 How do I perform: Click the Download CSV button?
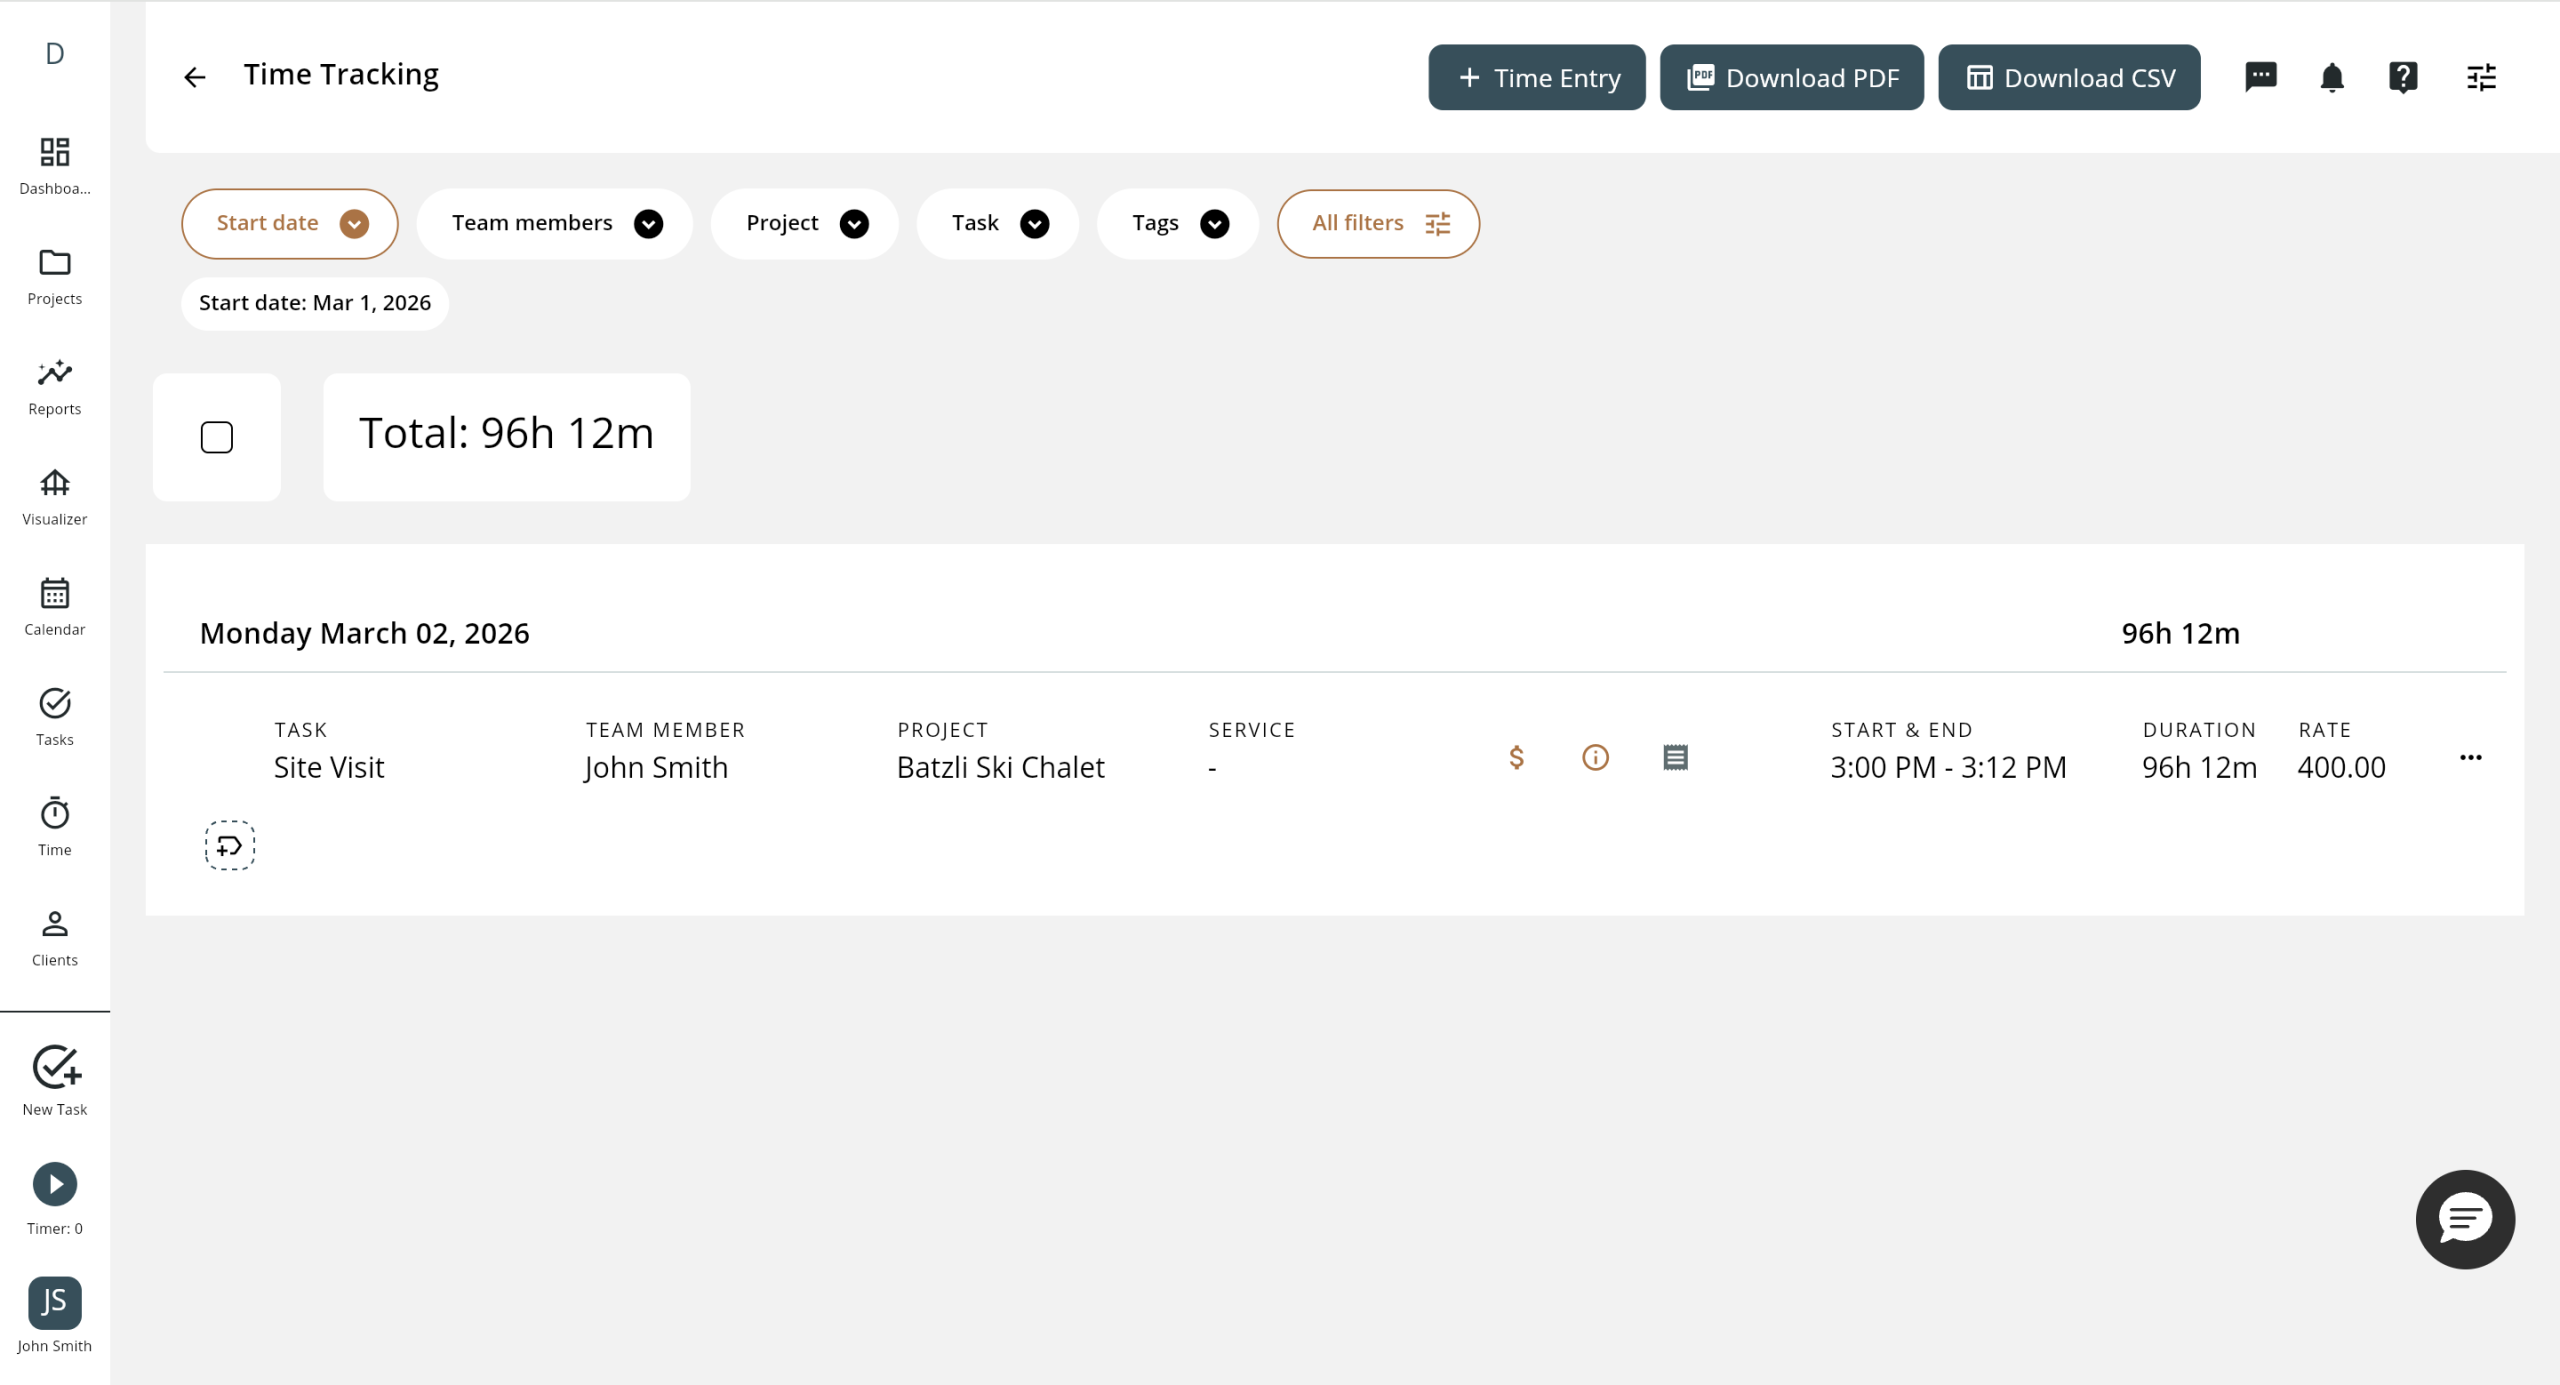[2069, 77]
